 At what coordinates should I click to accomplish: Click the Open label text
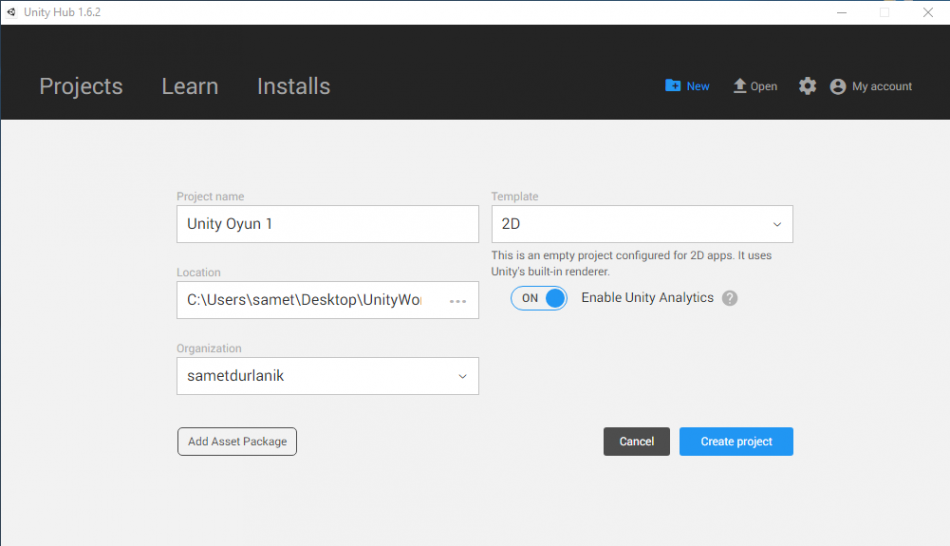point(763,87)
